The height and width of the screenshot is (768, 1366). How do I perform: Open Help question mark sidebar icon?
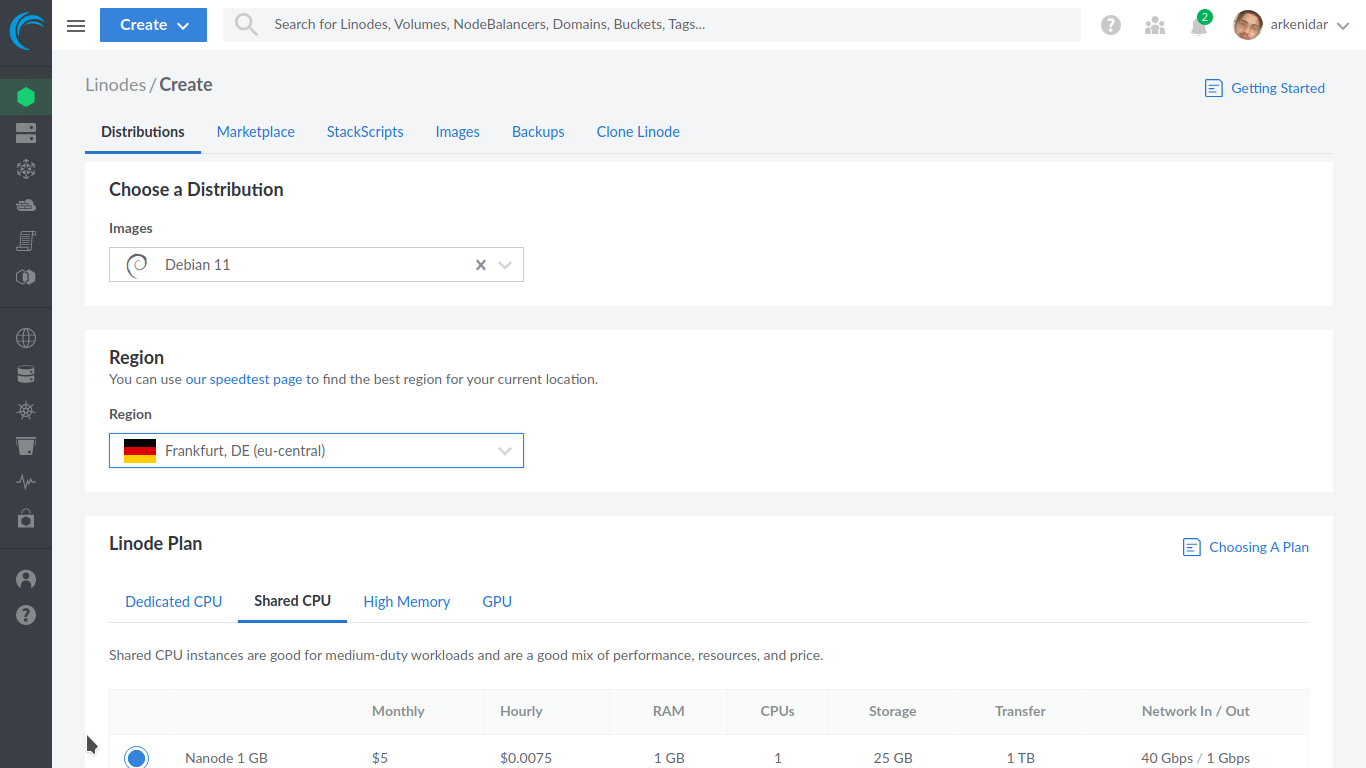click(x=26, y=615)
